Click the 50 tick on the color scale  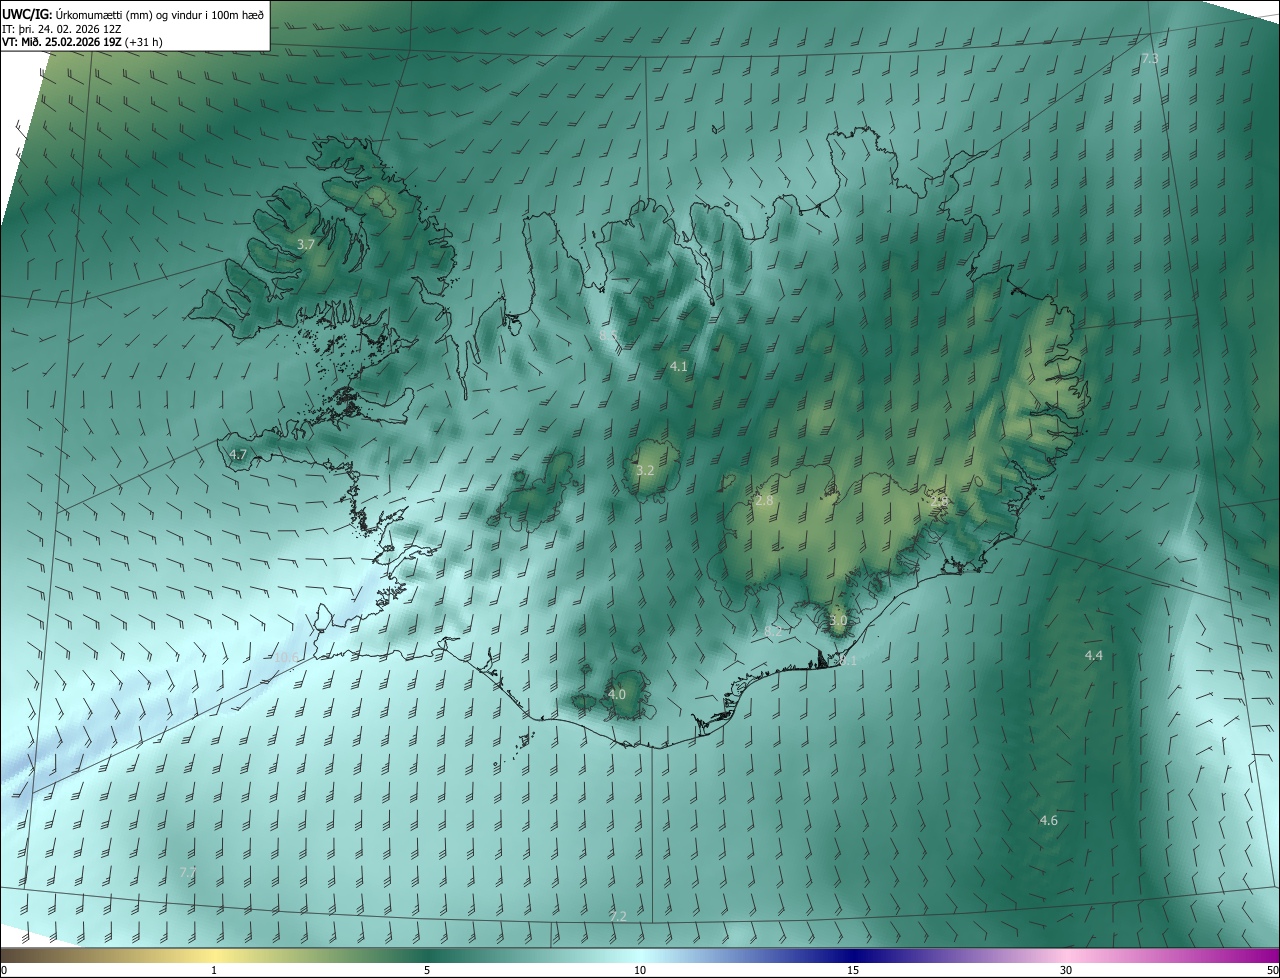point(1272,971)
